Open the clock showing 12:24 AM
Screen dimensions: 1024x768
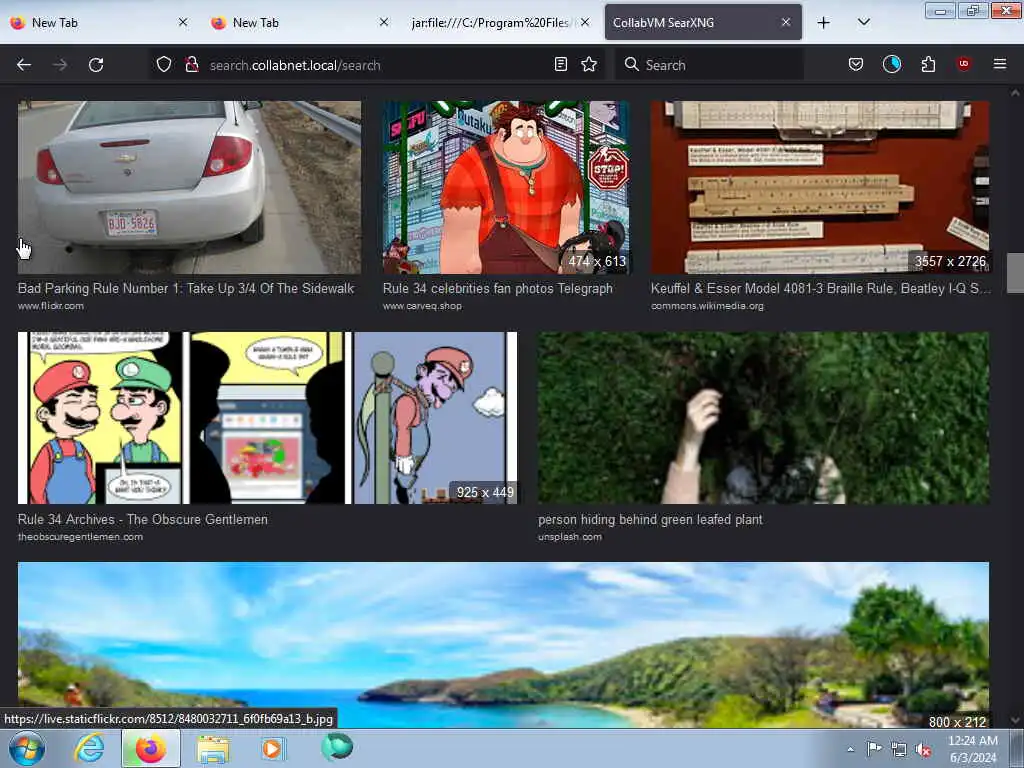tap(973, 749)
